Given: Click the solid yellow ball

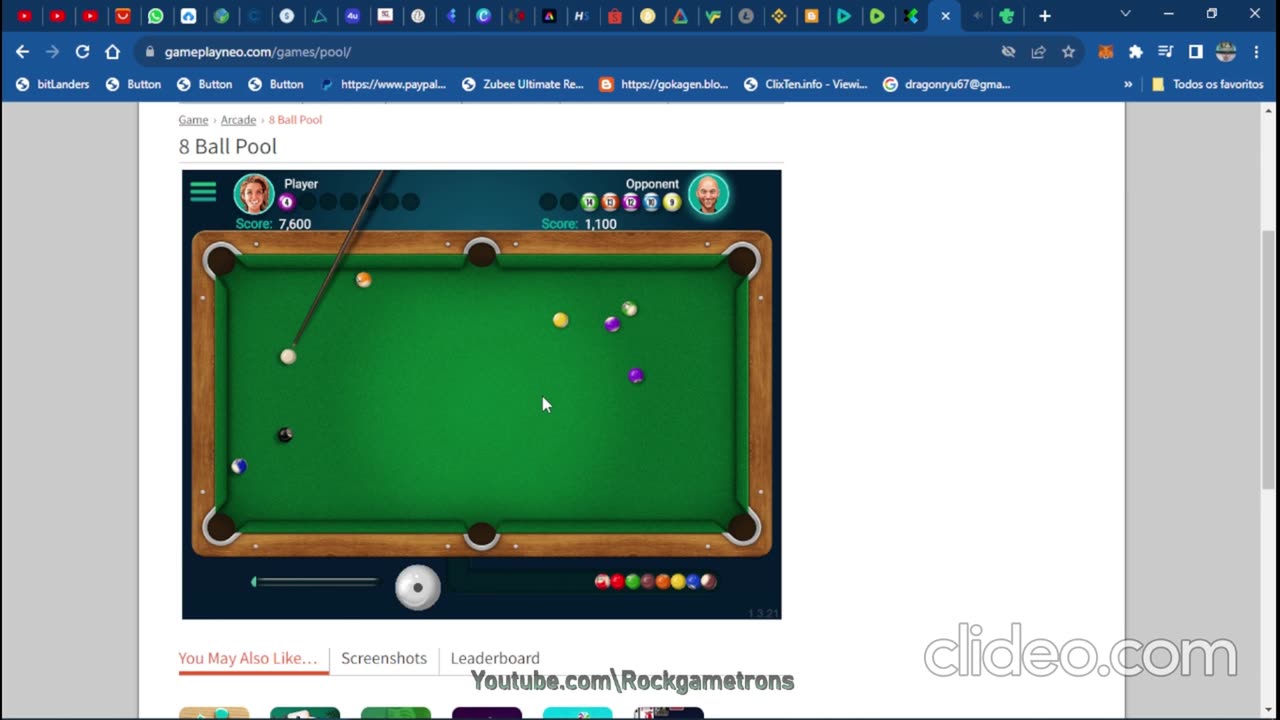Looking at the screenshot, I should tap(561, 320).
